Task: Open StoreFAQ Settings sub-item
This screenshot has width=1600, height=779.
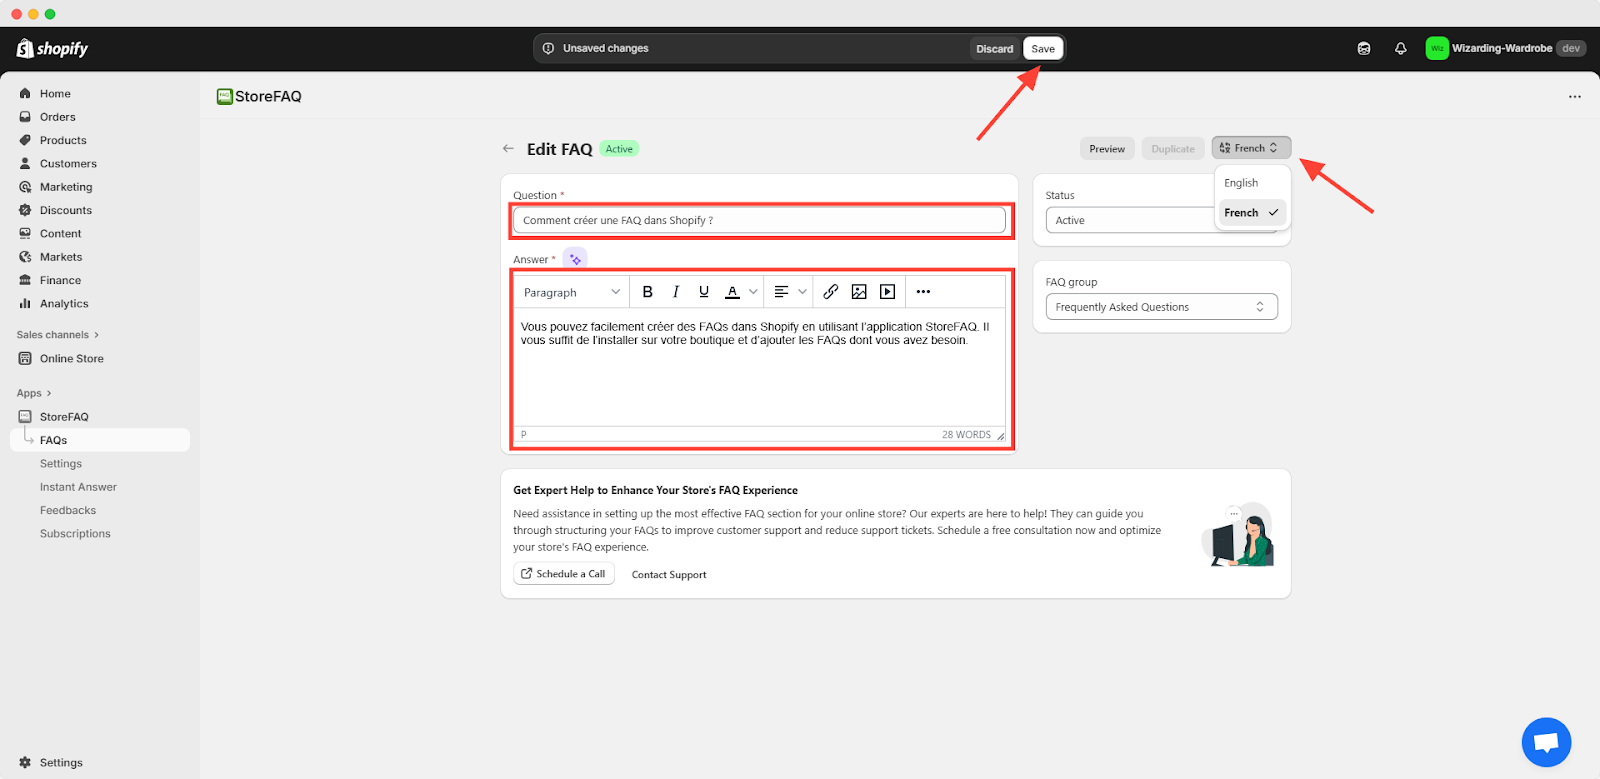Action: pos(61,464)
